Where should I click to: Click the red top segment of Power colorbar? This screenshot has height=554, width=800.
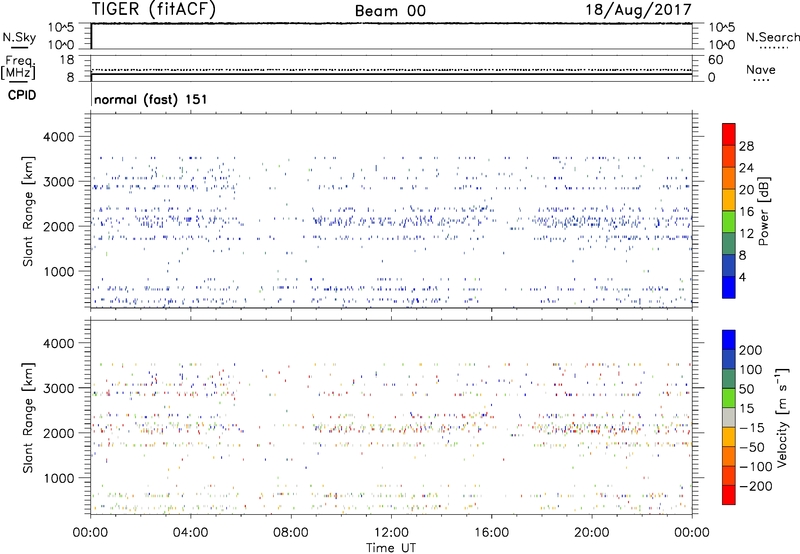tap(729, 134)
